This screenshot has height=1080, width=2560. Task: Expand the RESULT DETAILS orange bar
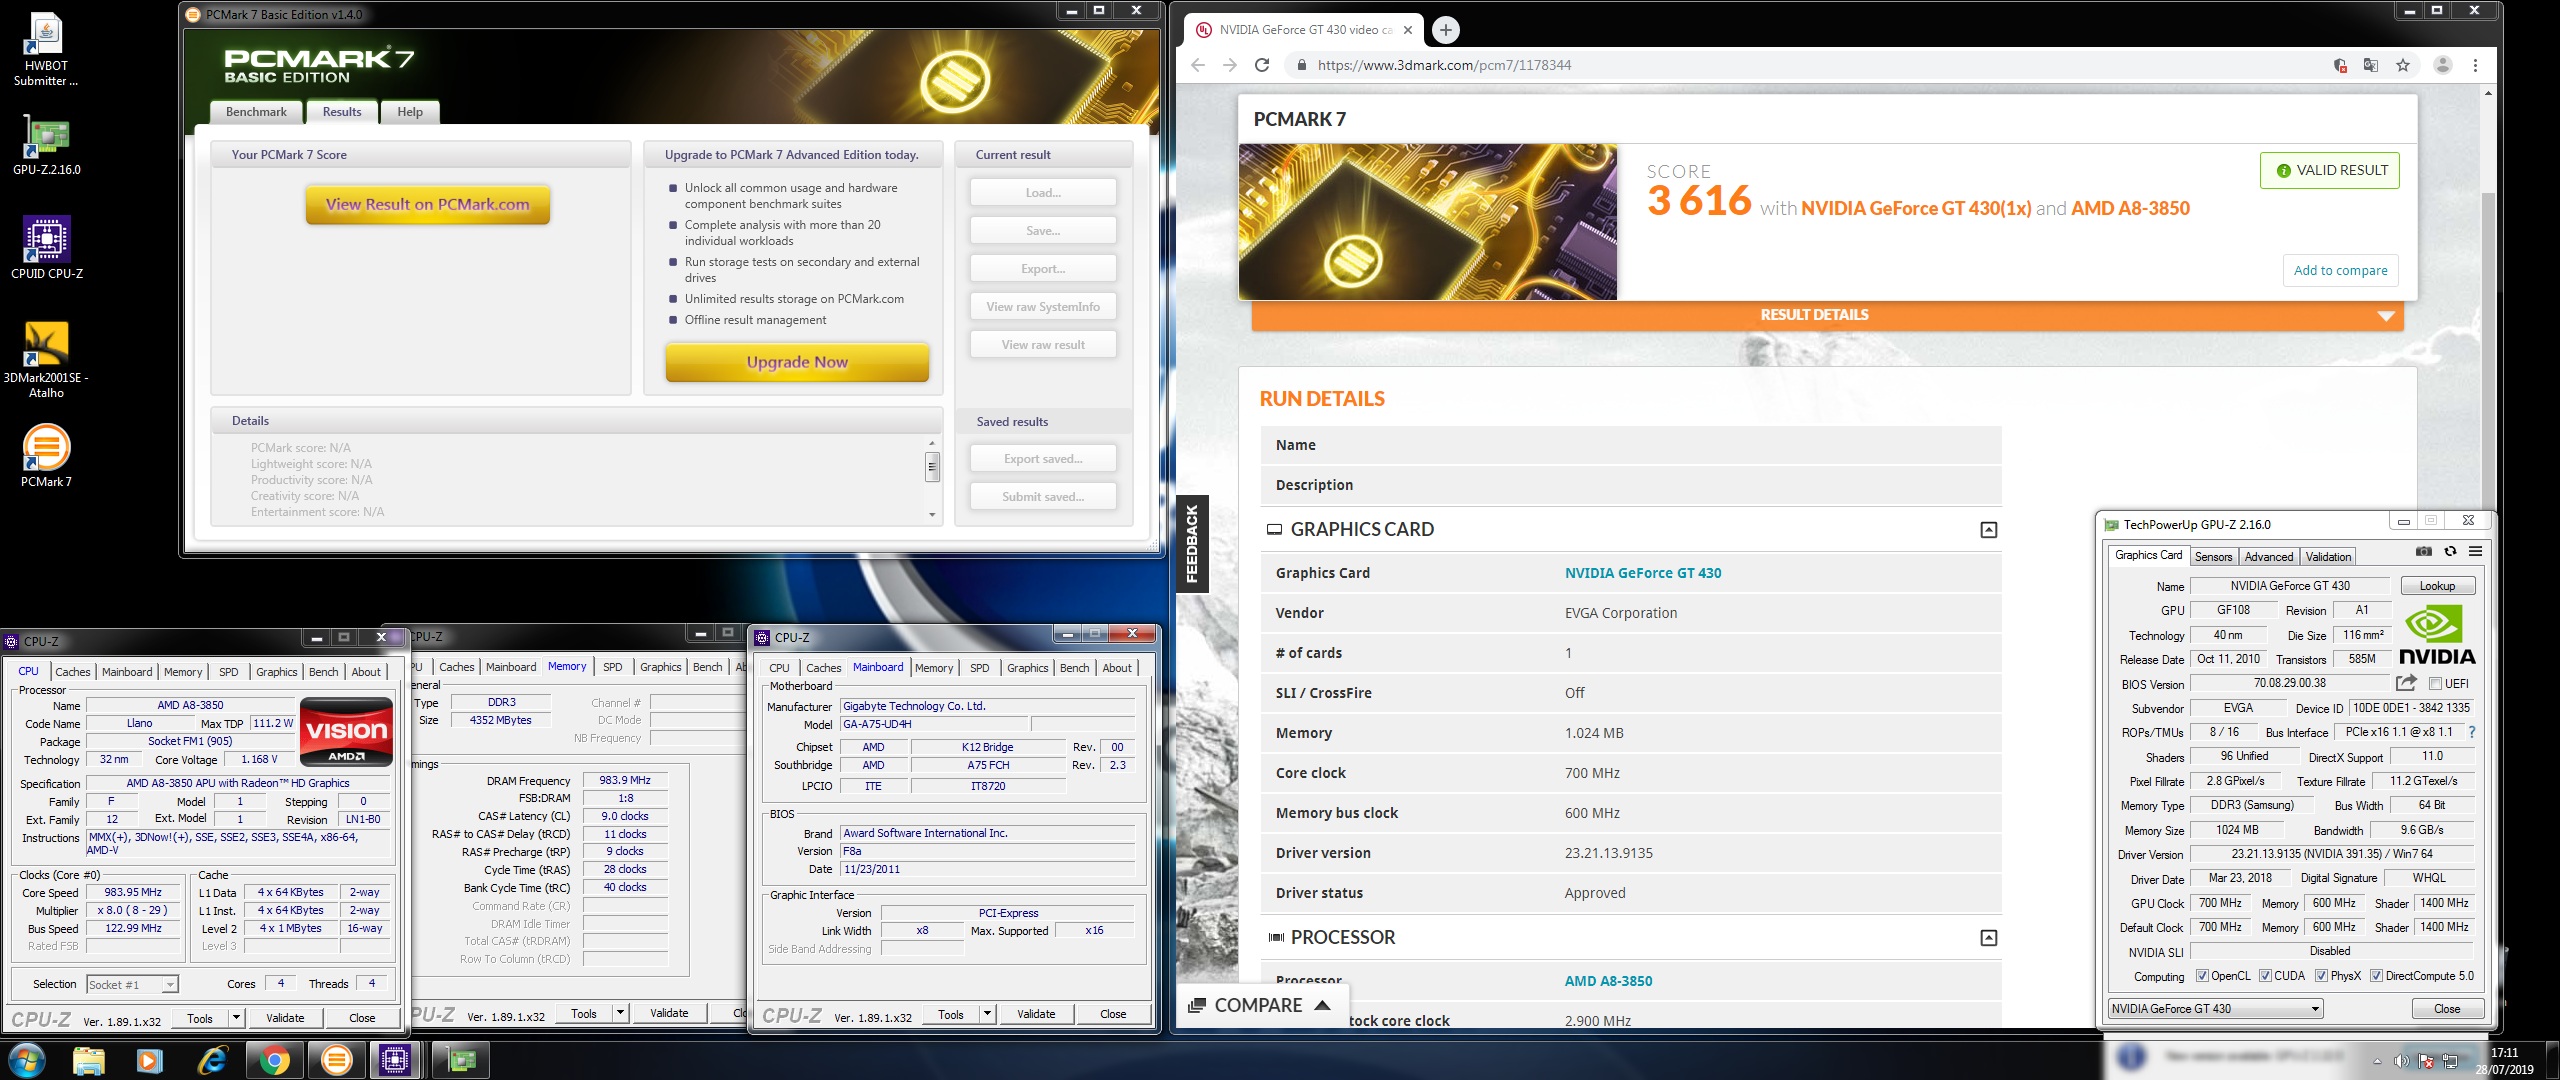pos(1827,315)
